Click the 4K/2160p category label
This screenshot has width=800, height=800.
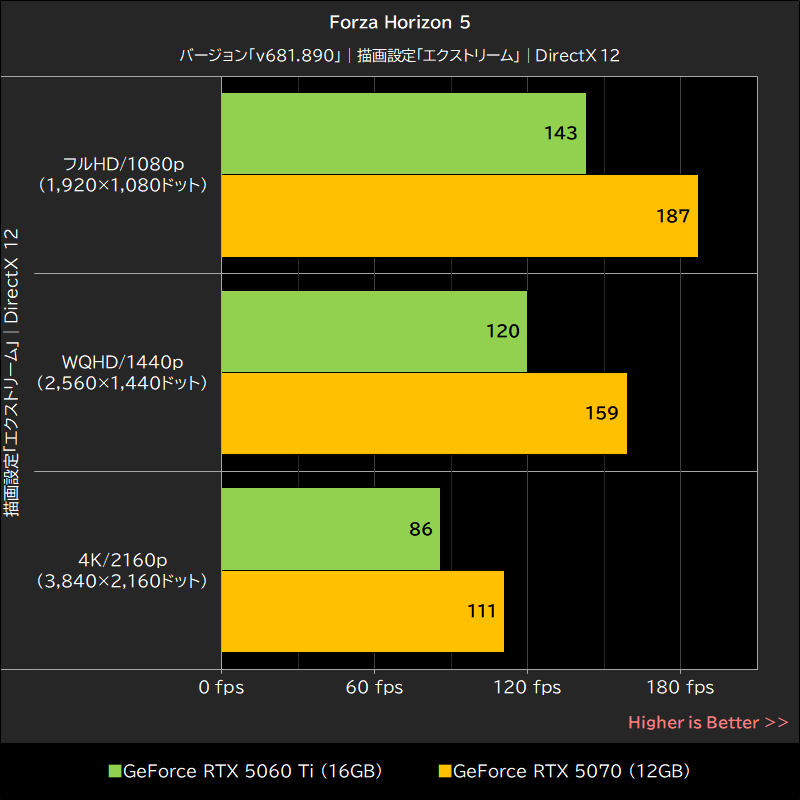click(122, 570)
